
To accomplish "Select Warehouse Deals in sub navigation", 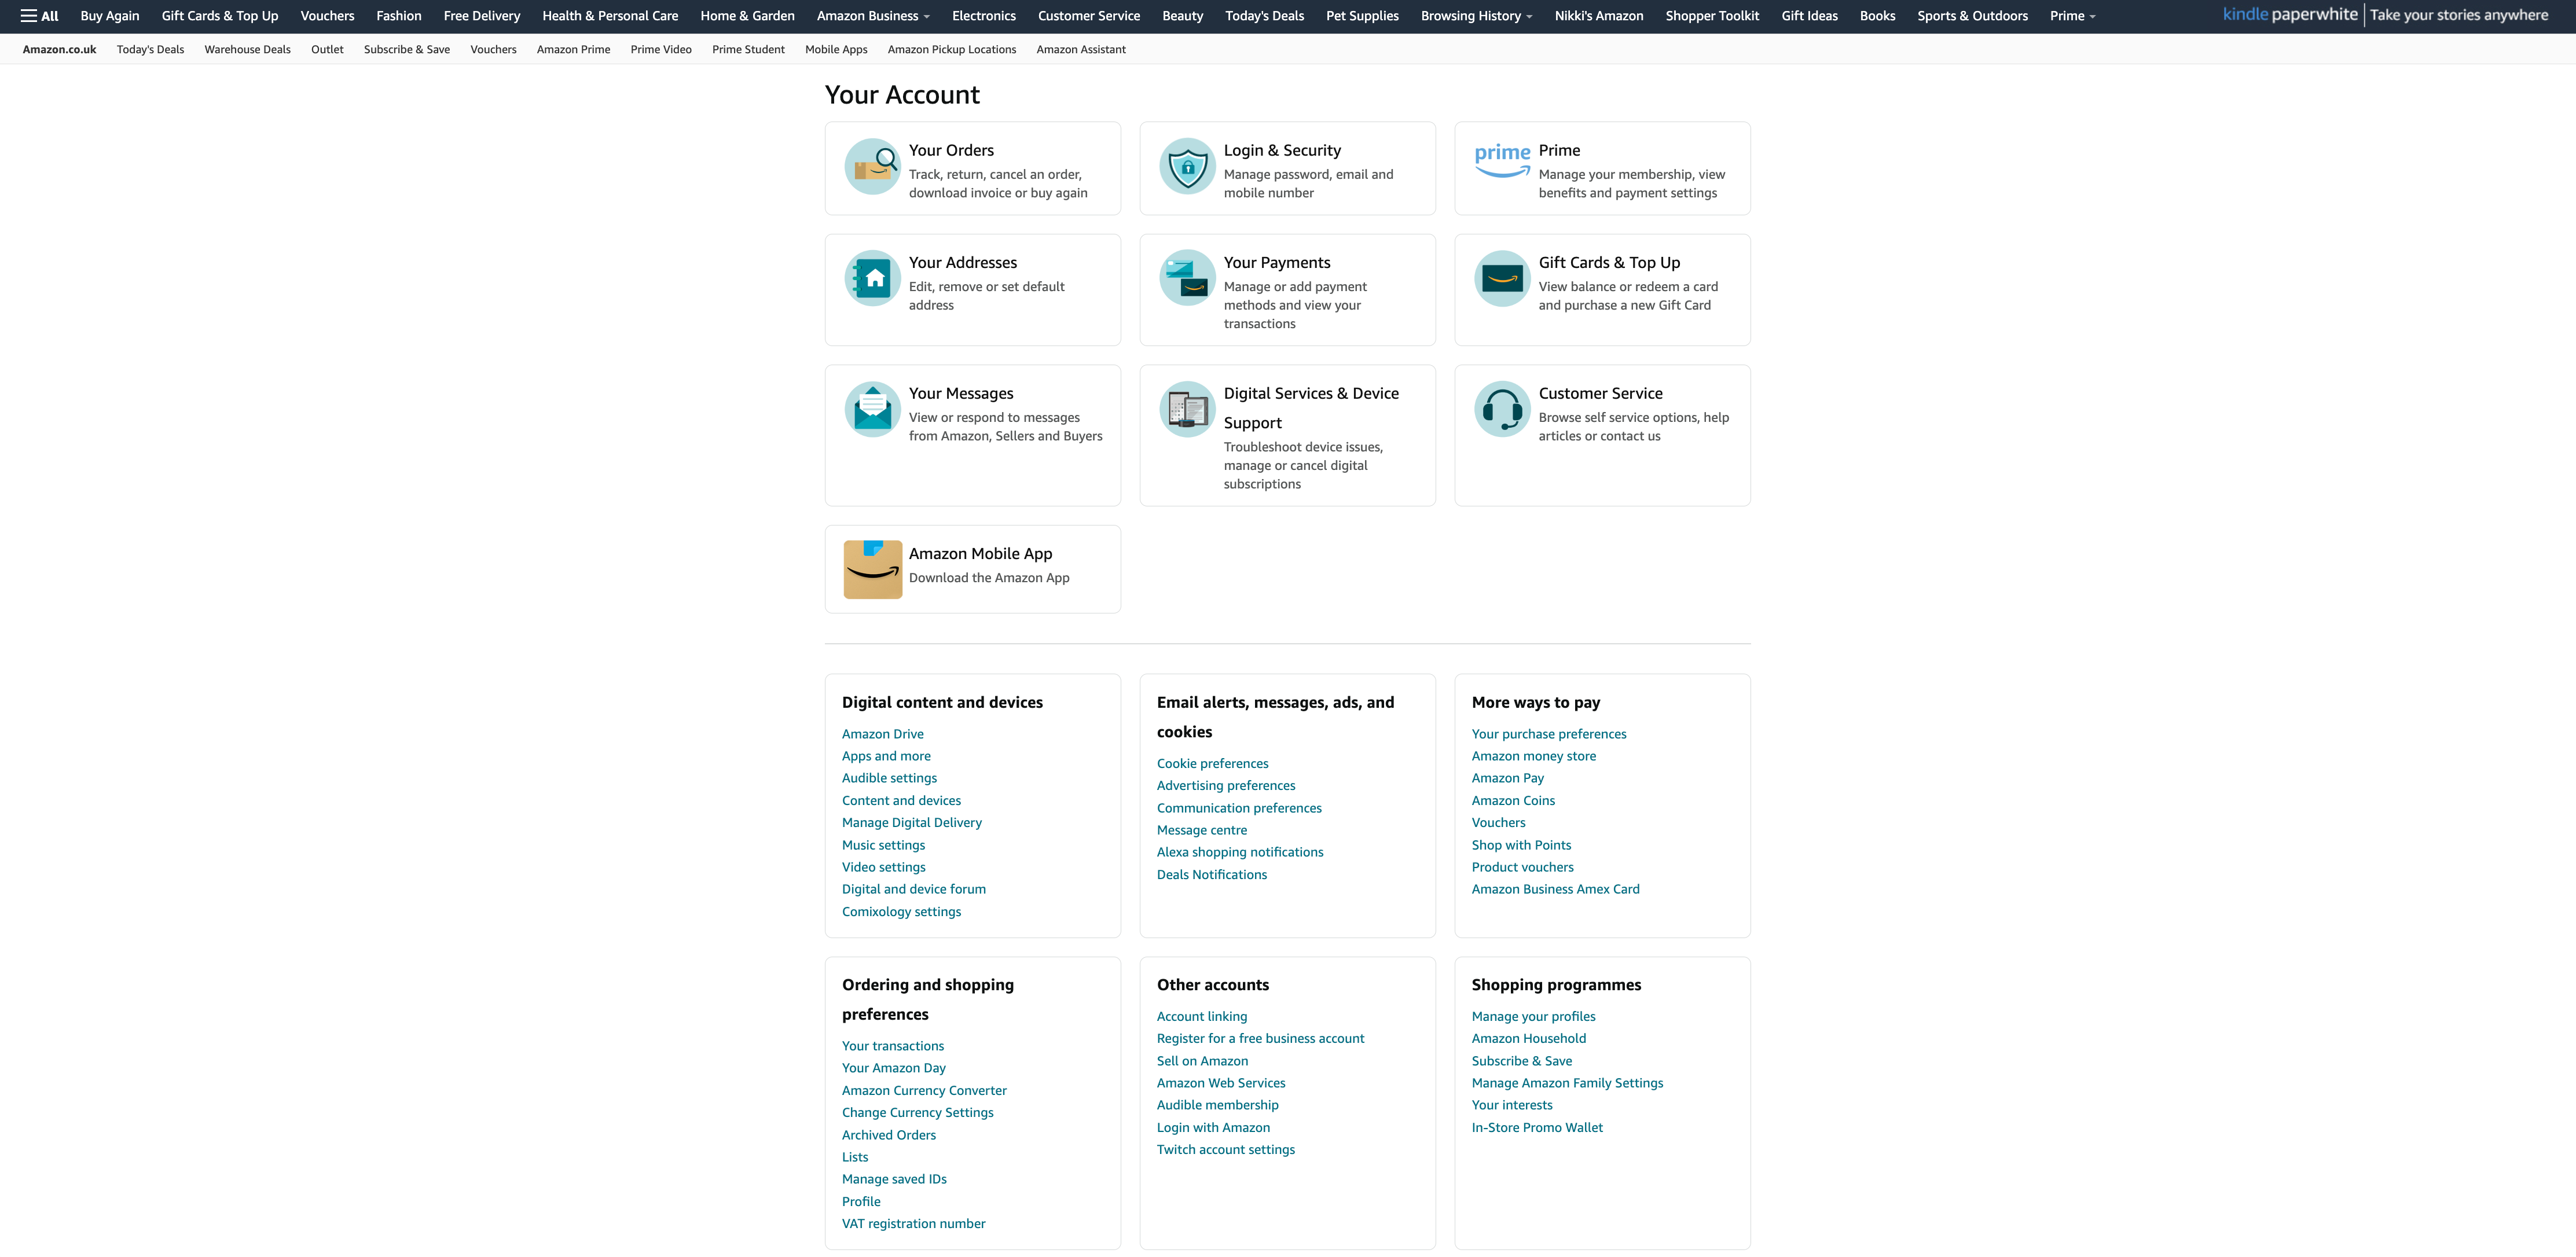I will [x=247, y=49].
